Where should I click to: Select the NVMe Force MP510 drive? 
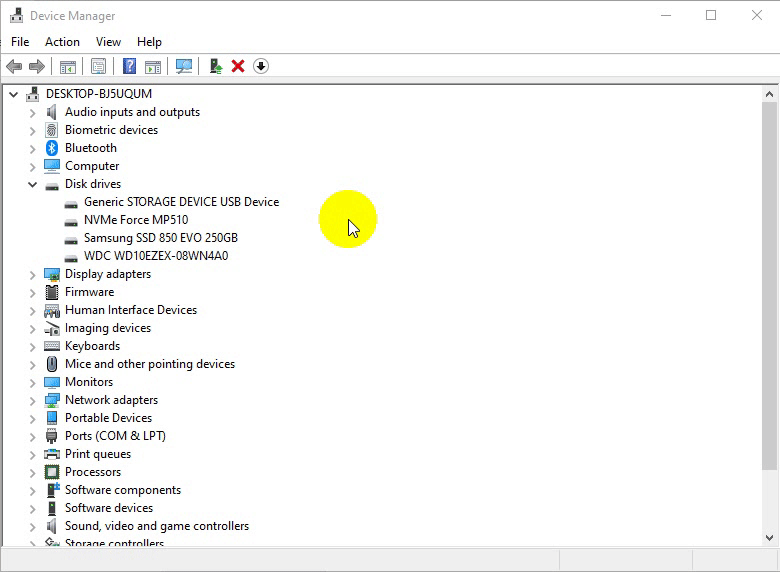136,220
